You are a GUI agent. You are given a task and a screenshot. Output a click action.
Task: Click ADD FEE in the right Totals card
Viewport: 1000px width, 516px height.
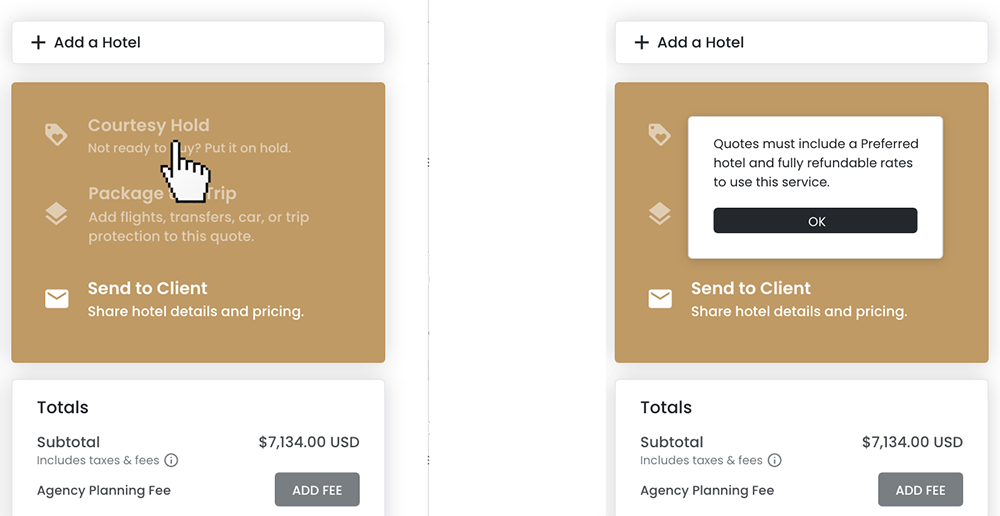(x=920, y=490)
